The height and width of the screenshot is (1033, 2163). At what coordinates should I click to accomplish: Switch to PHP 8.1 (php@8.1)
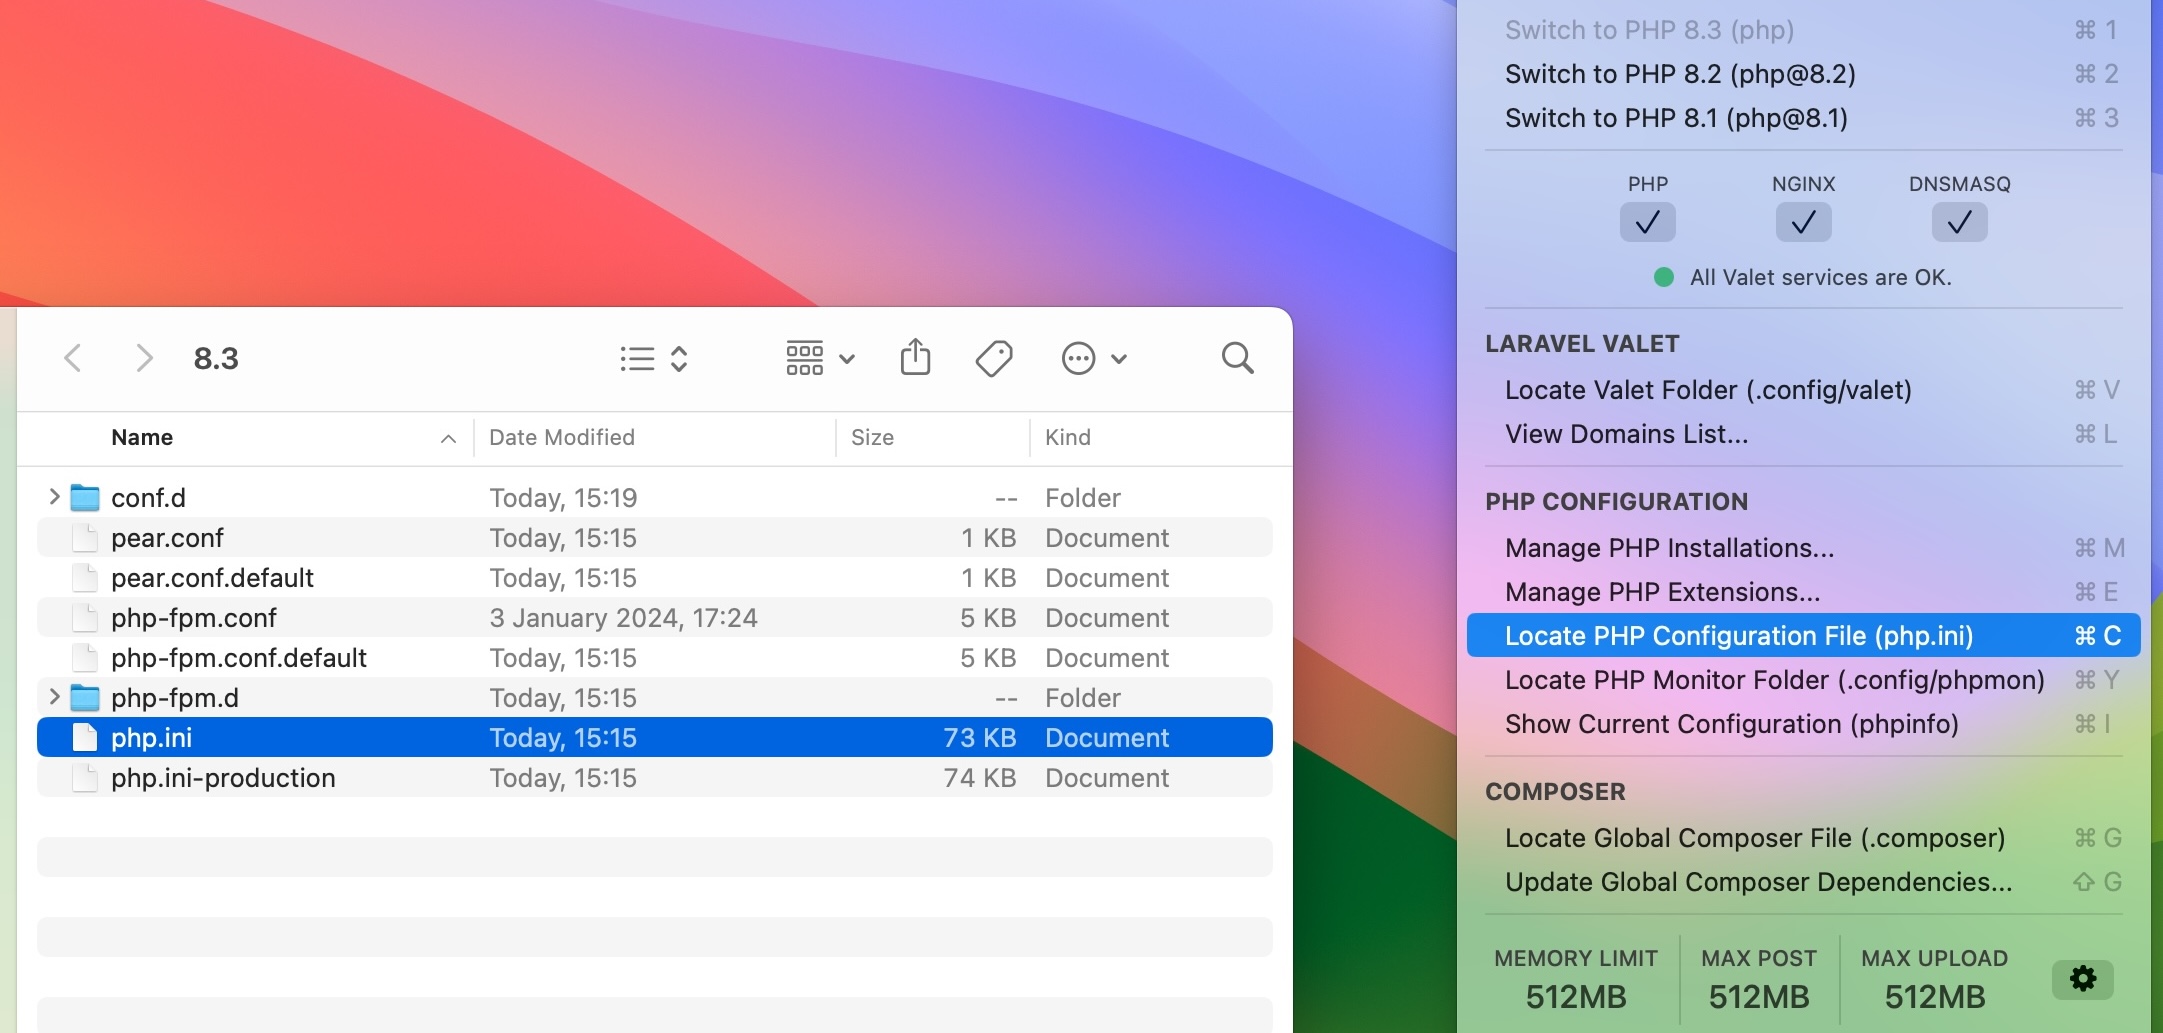1803,118
